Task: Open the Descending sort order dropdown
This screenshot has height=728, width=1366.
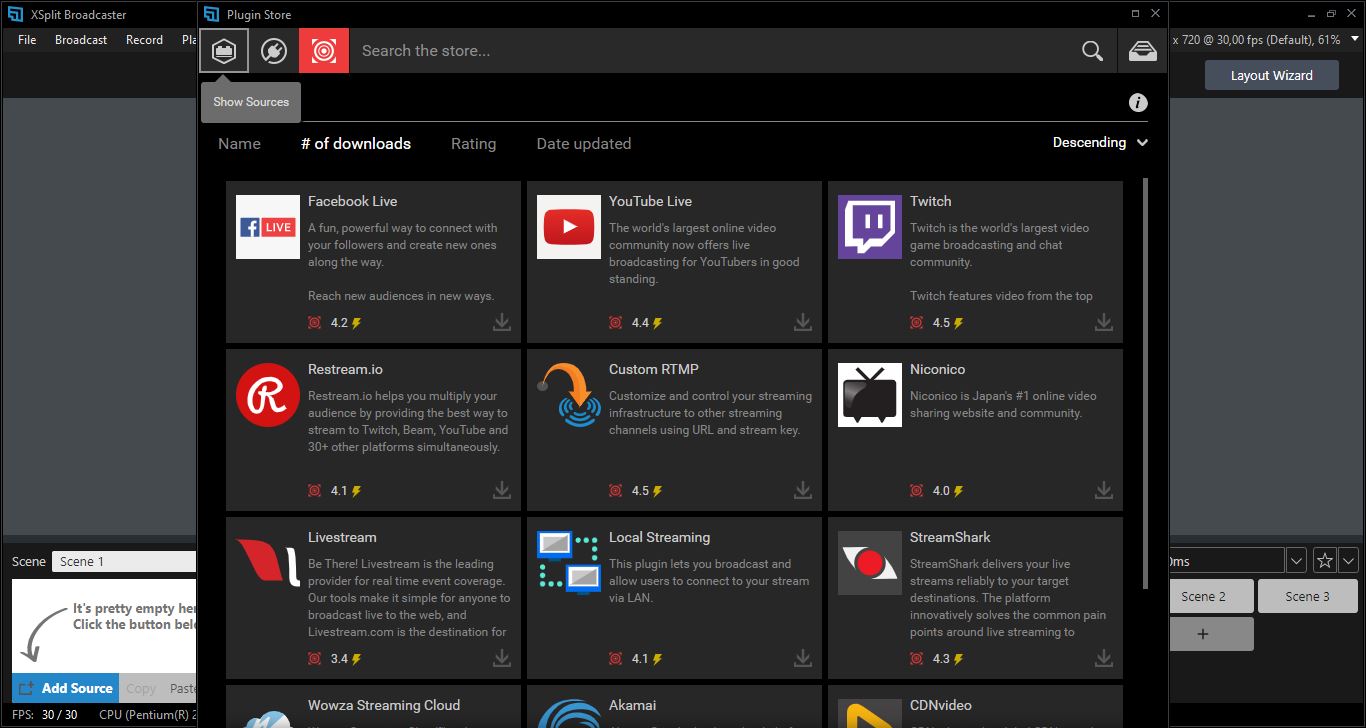Action: click(x=1100, y=143)
